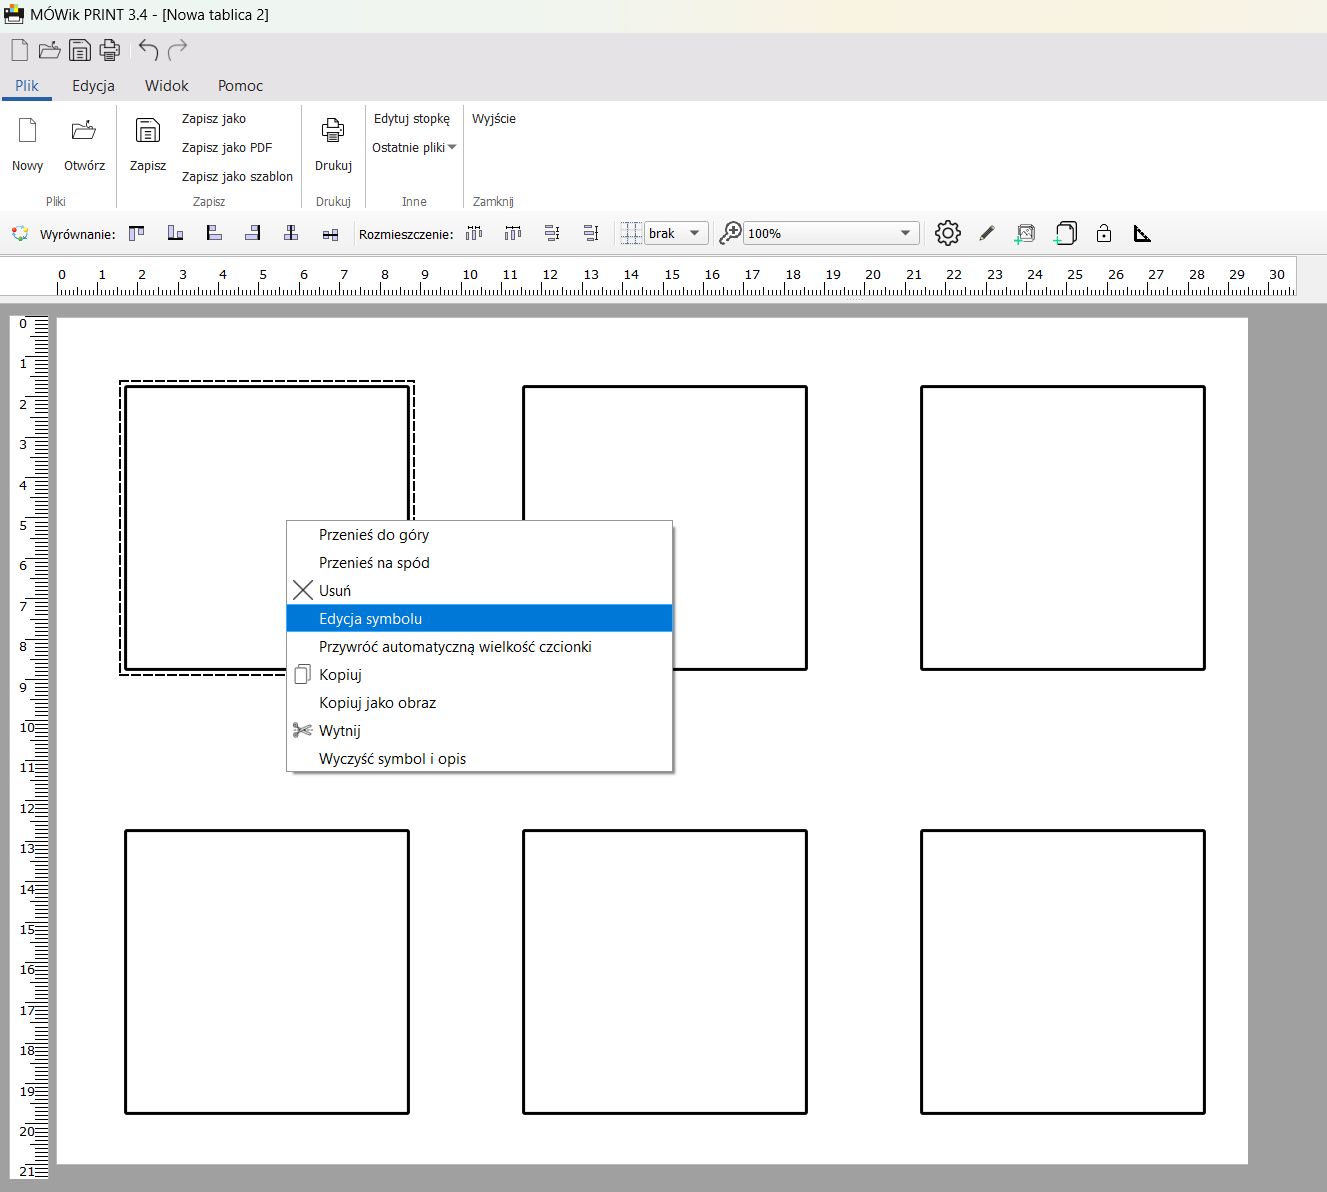Screen dimensions: 1327x1192
Task: Click the new document icon in quick access toolbar
Action: click(x=20, y=50)
